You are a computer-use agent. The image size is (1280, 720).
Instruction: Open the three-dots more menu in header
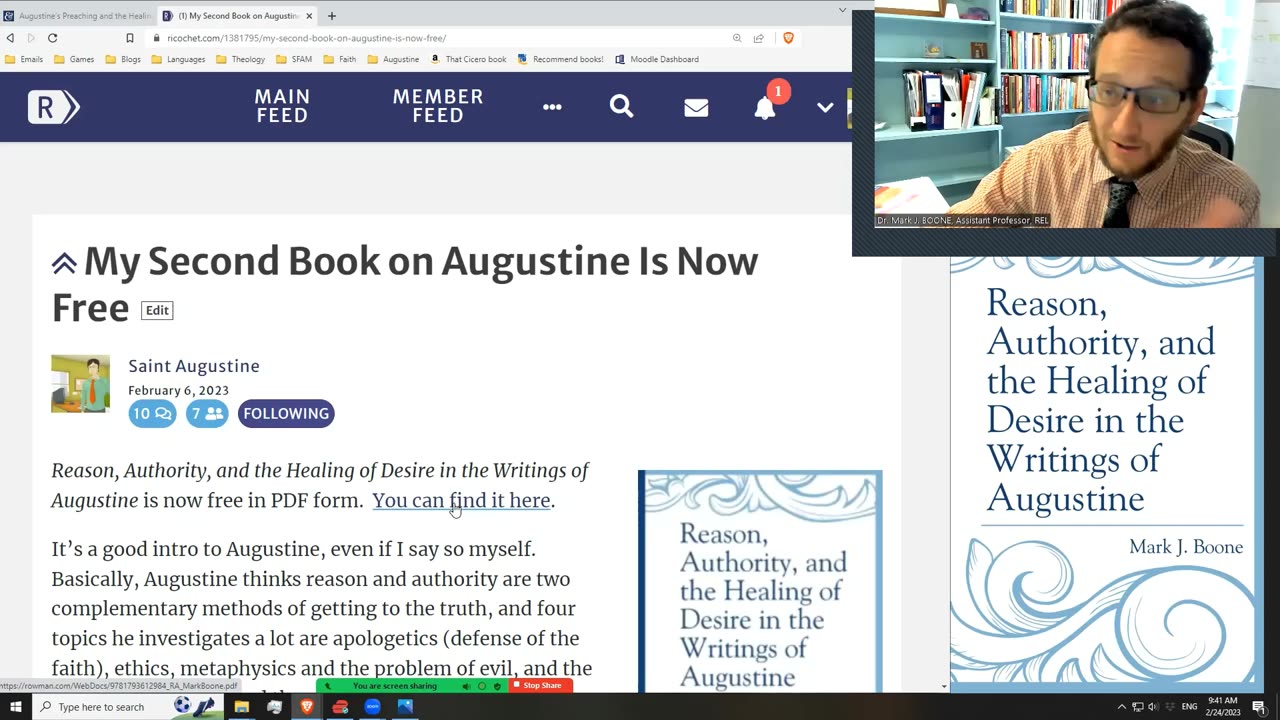coord(552,107)
